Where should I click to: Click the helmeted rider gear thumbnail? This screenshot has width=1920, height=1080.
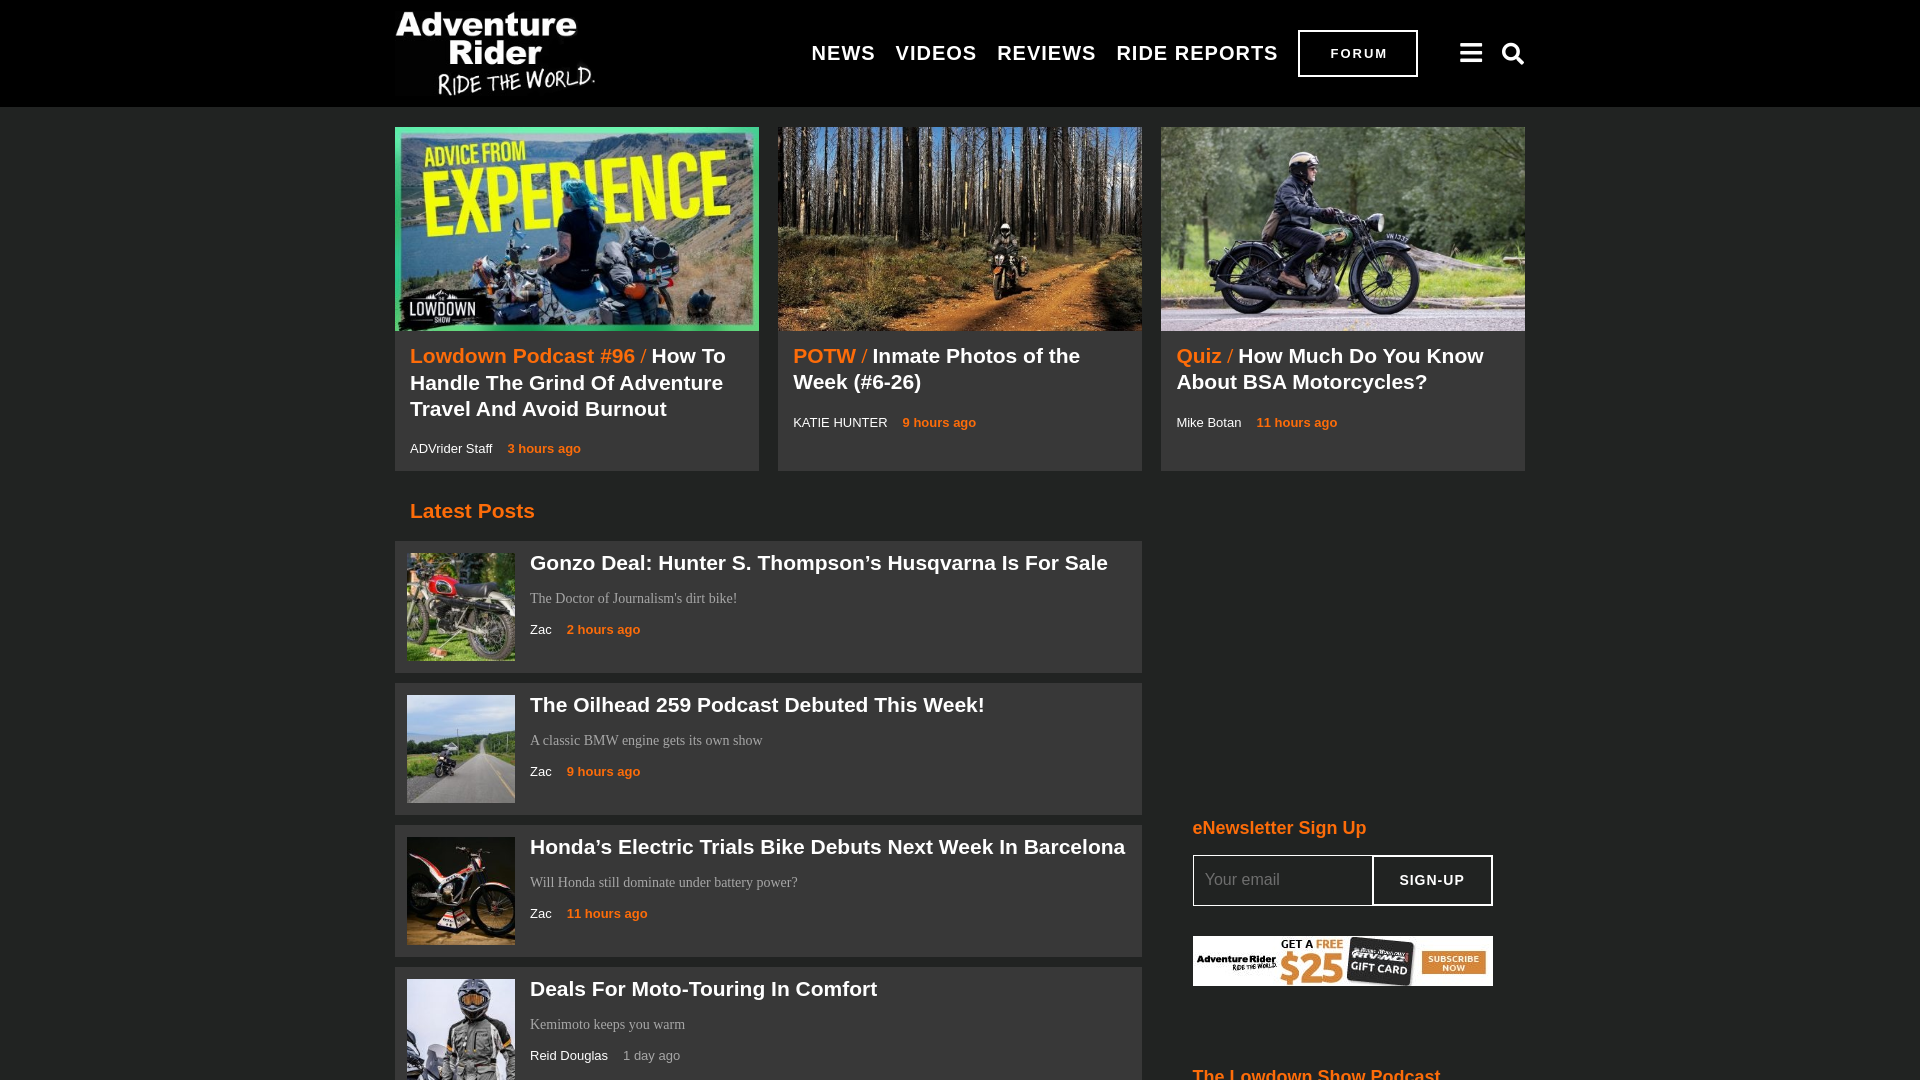pos(461,1029)
